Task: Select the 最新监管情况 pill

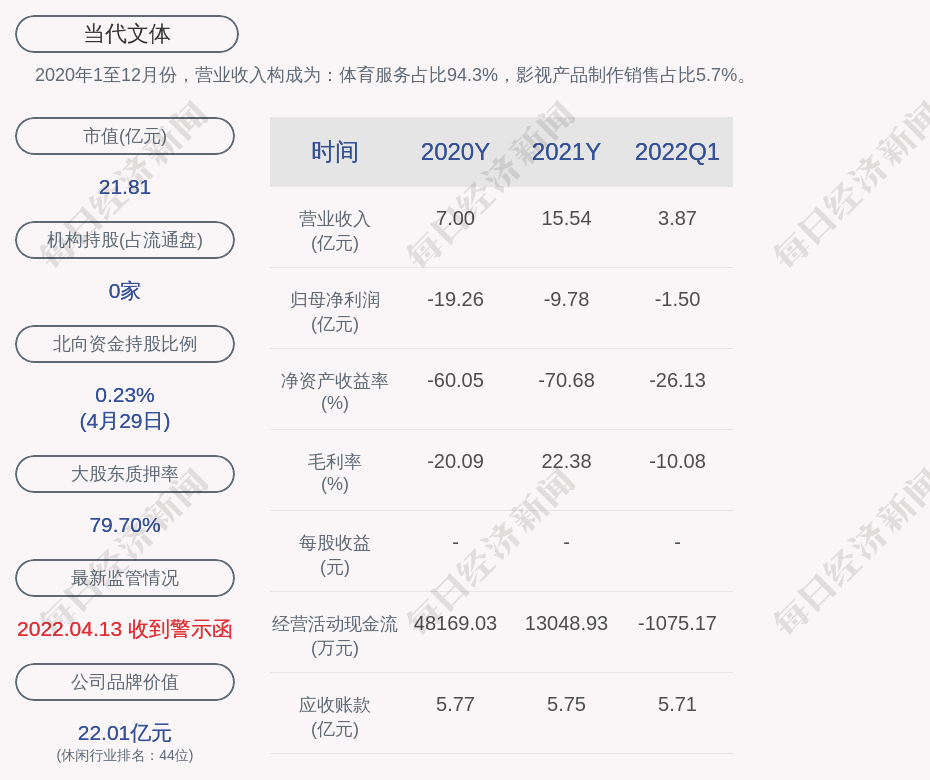Action: pyautogui.click(x=125, y=578)
